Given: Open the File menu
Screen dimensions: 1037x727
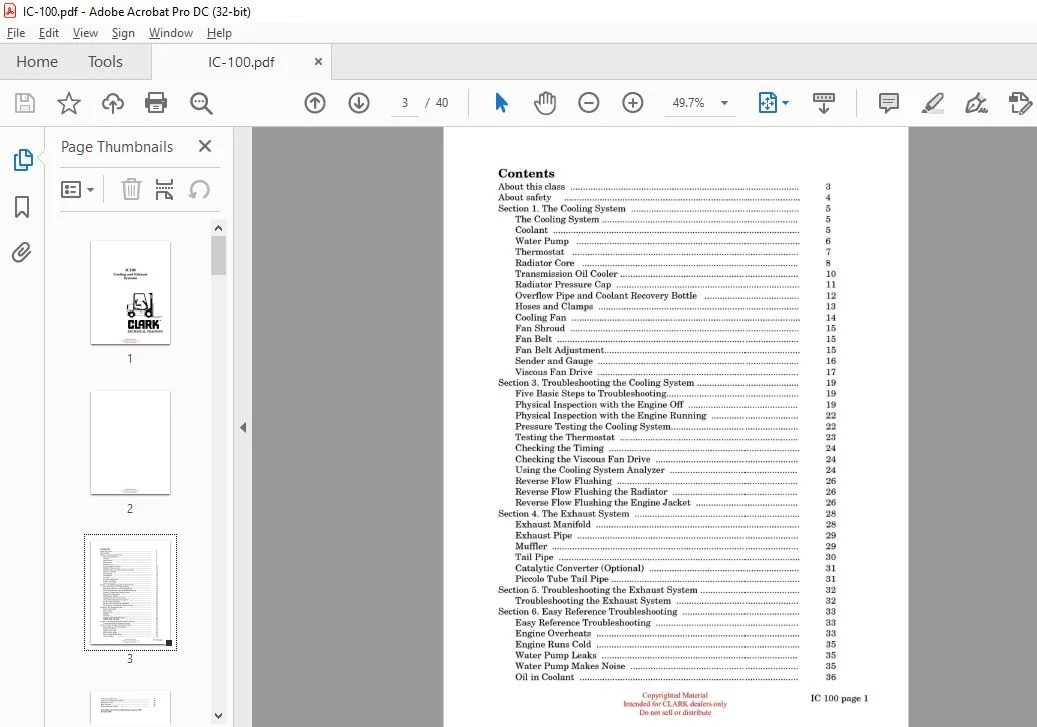Looking at the screenshot, I should (16, 33).
